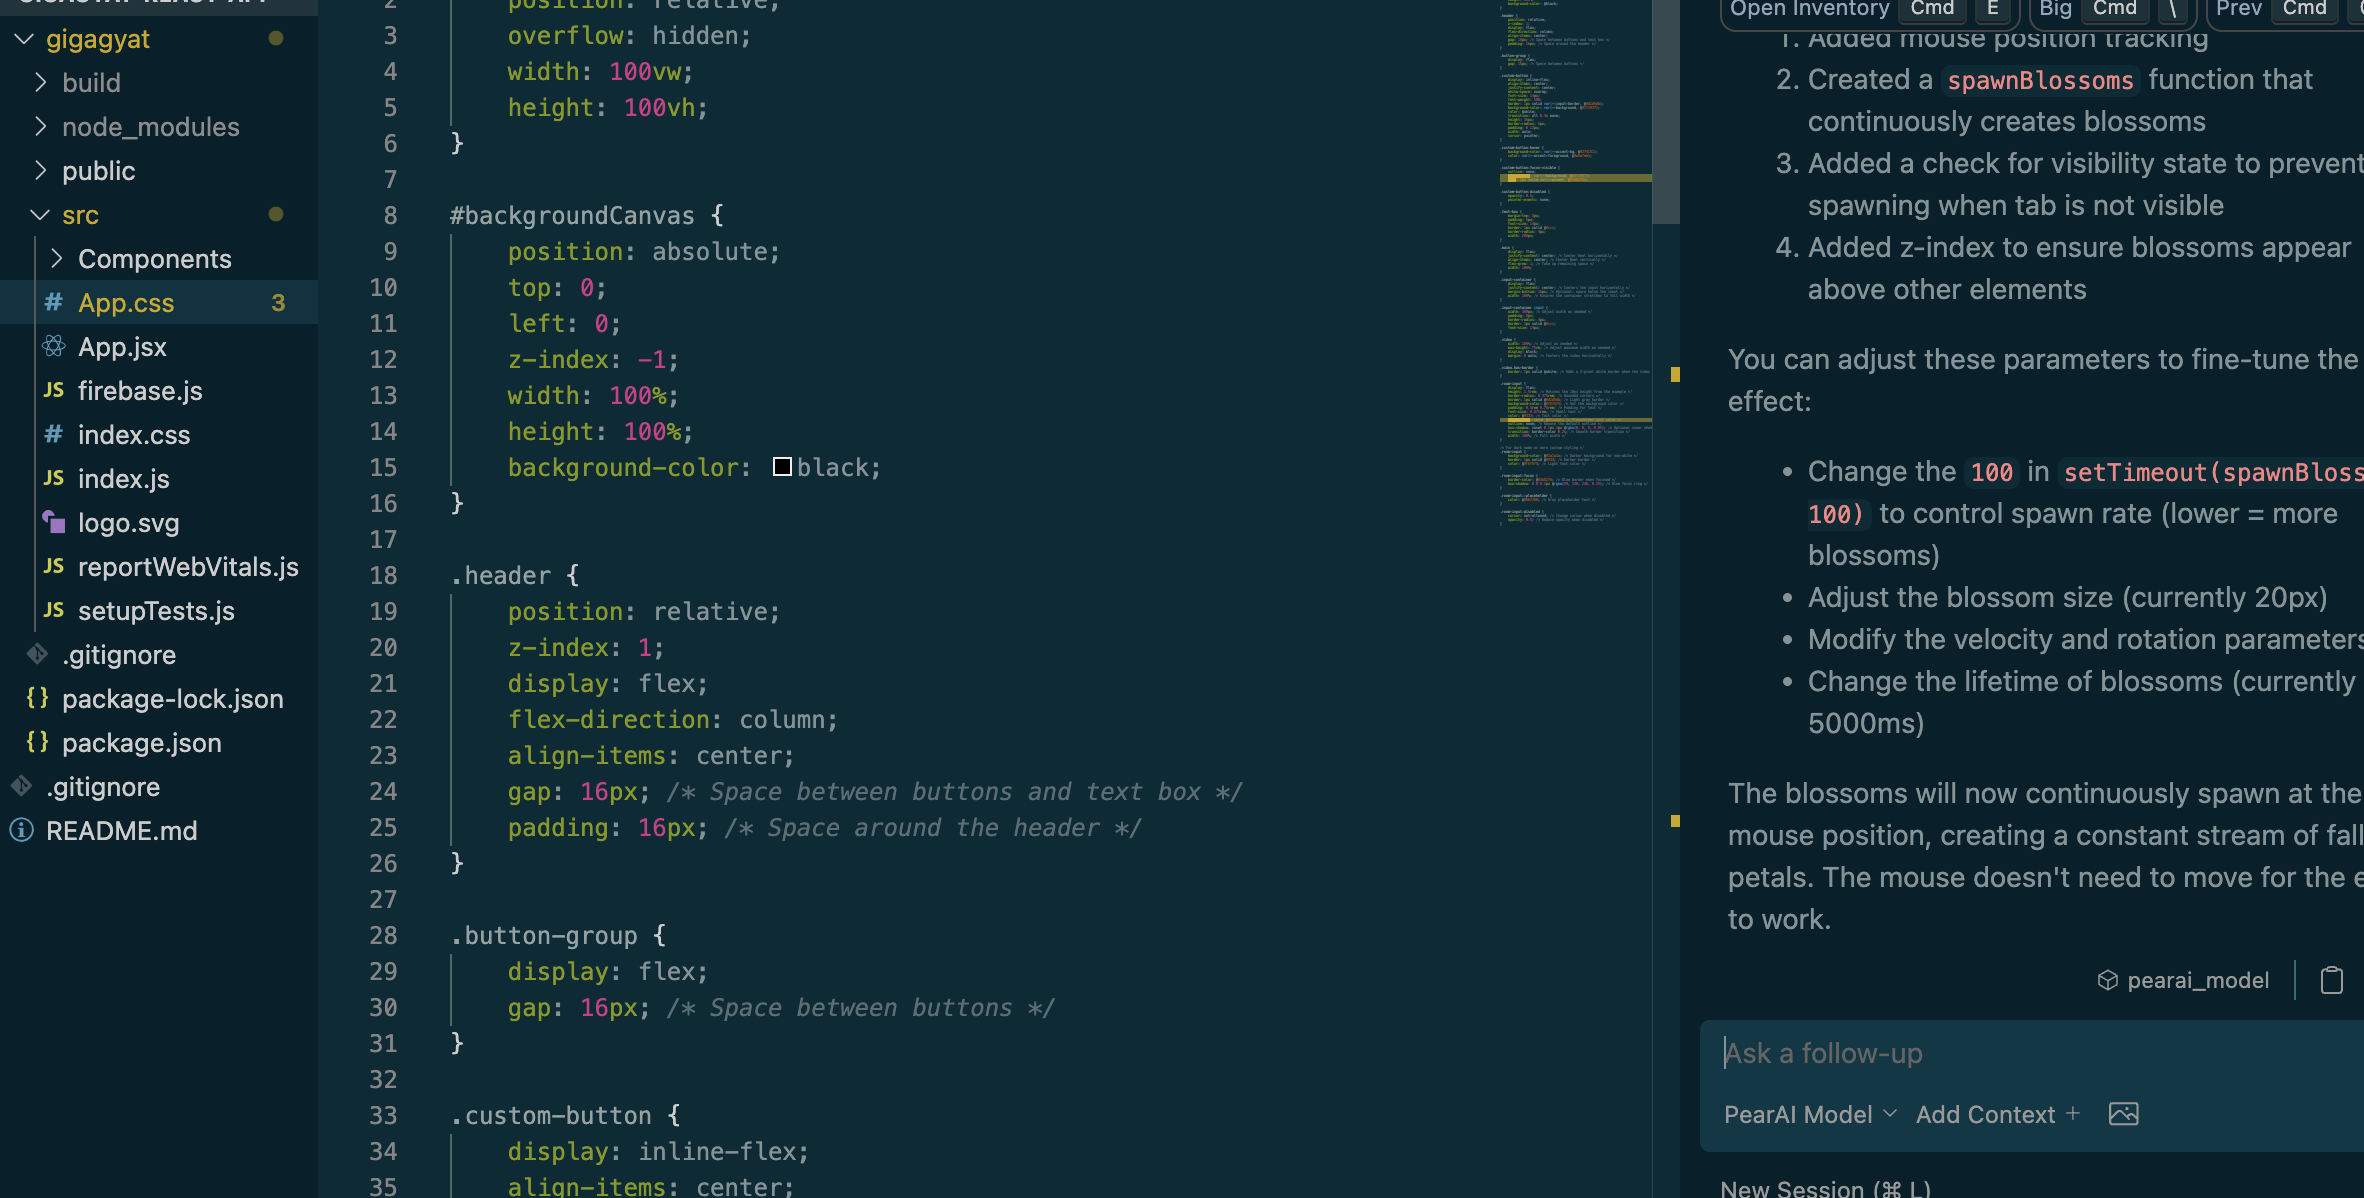Click the React icon beside App.jsx

[x=54, y=347]
